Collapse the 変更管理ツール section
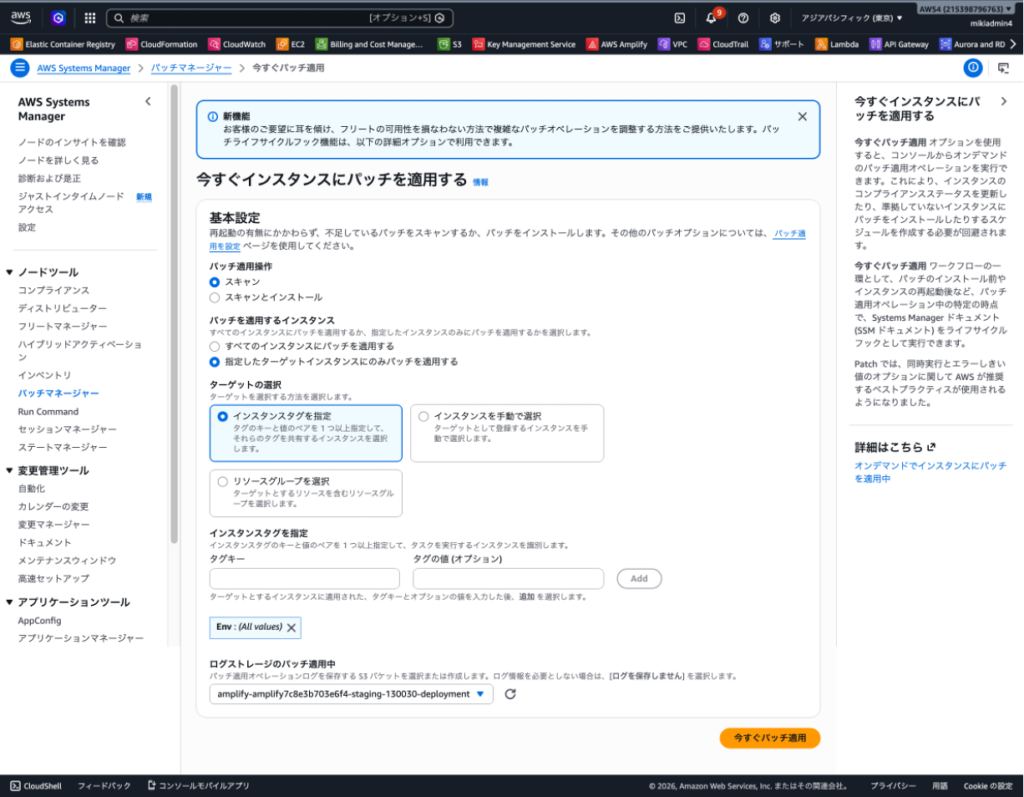Image resolution: width=1024 pixels, height=797 pixels. click(x=9, y=470)
